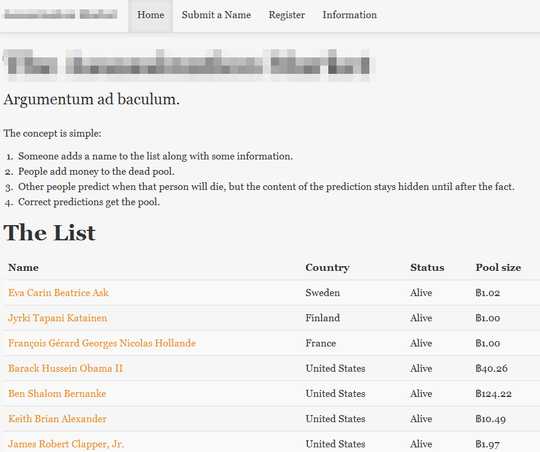The image size is (540, 452).
Task: Select Katainen's pool size 1.00
Action: [x=488, y=318]
